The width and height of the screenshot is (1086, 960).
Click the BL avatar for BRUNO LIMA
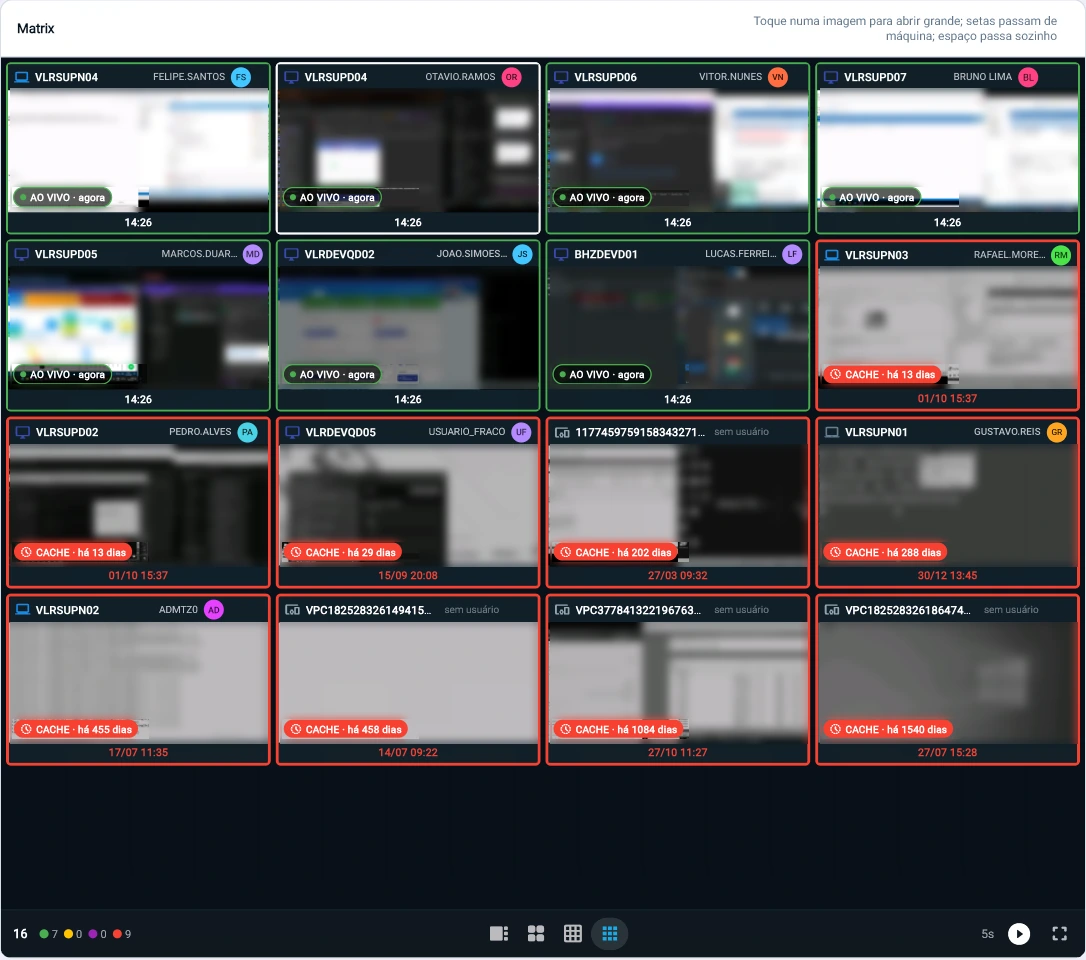[x=1029, y=77]
